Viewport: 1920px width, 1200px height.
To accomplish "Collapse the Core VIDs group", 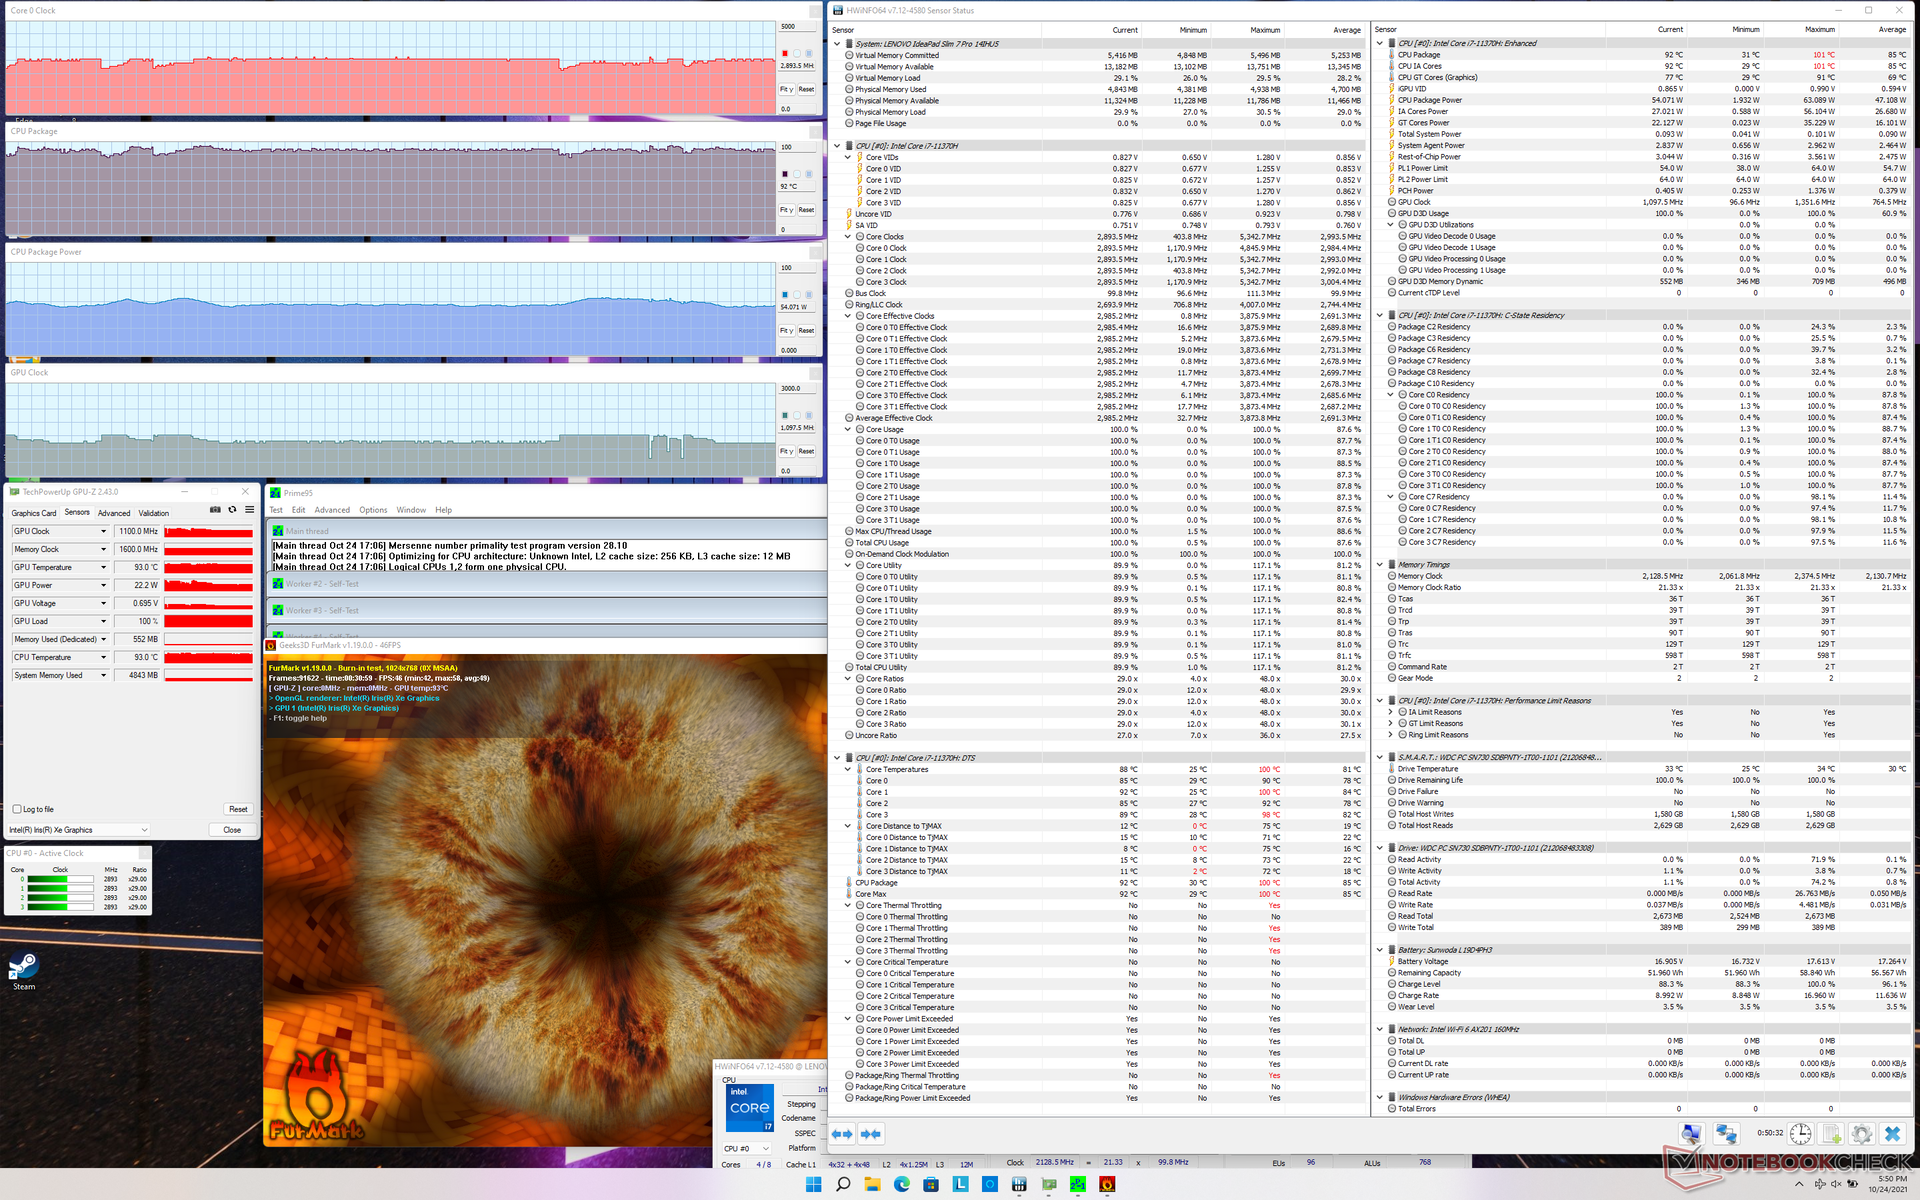I will pos(848,157).
